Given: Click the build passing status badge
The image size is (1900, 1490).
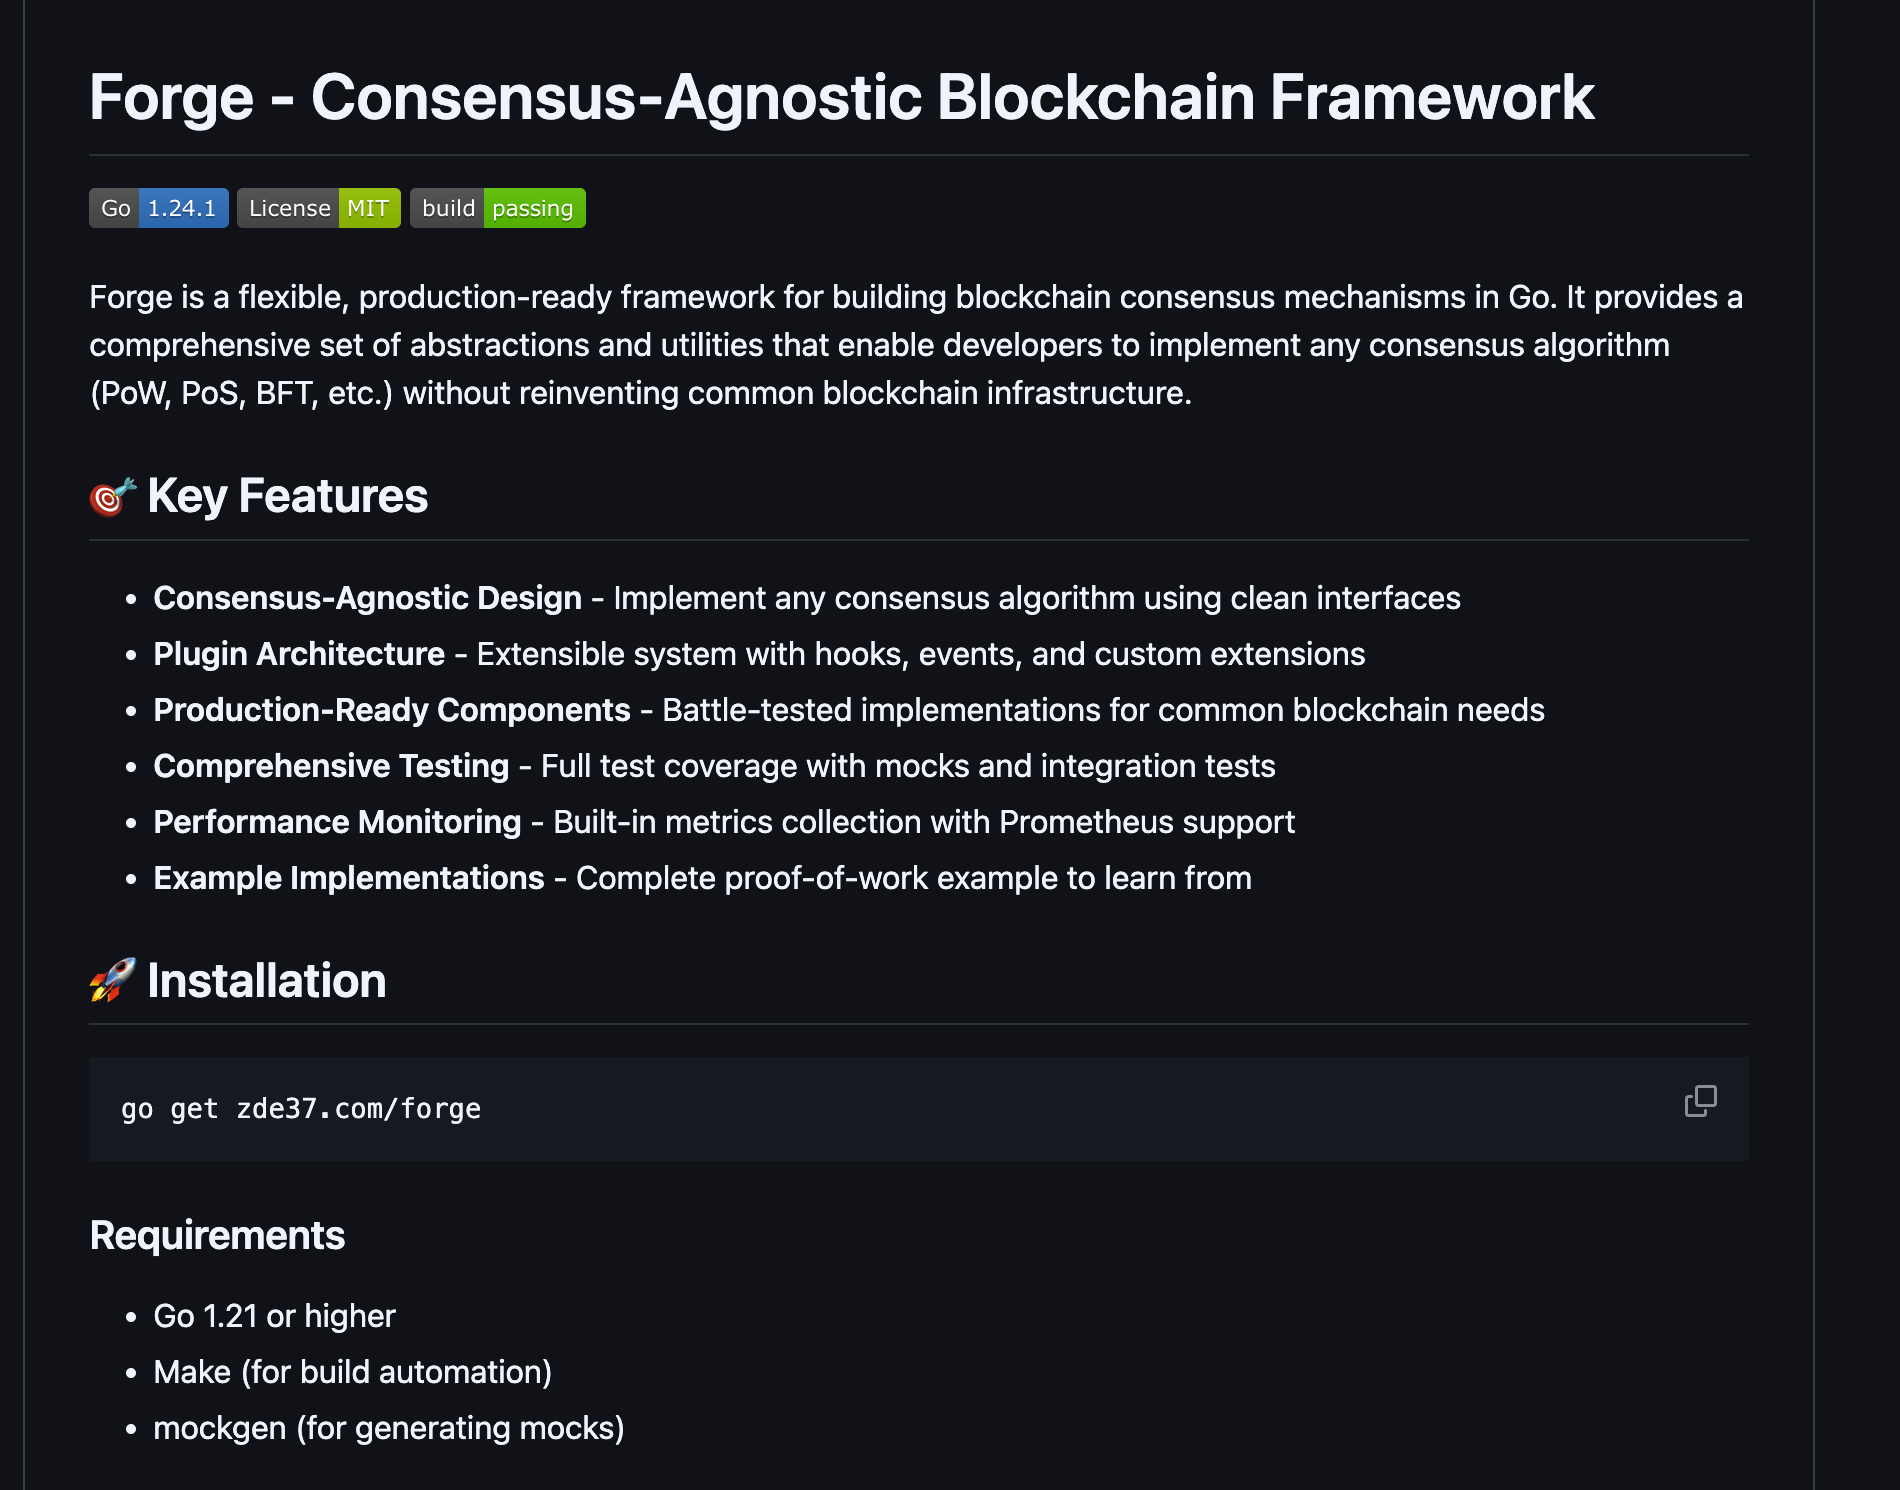Looking at the screenshot, I should [x=498, y=208].
